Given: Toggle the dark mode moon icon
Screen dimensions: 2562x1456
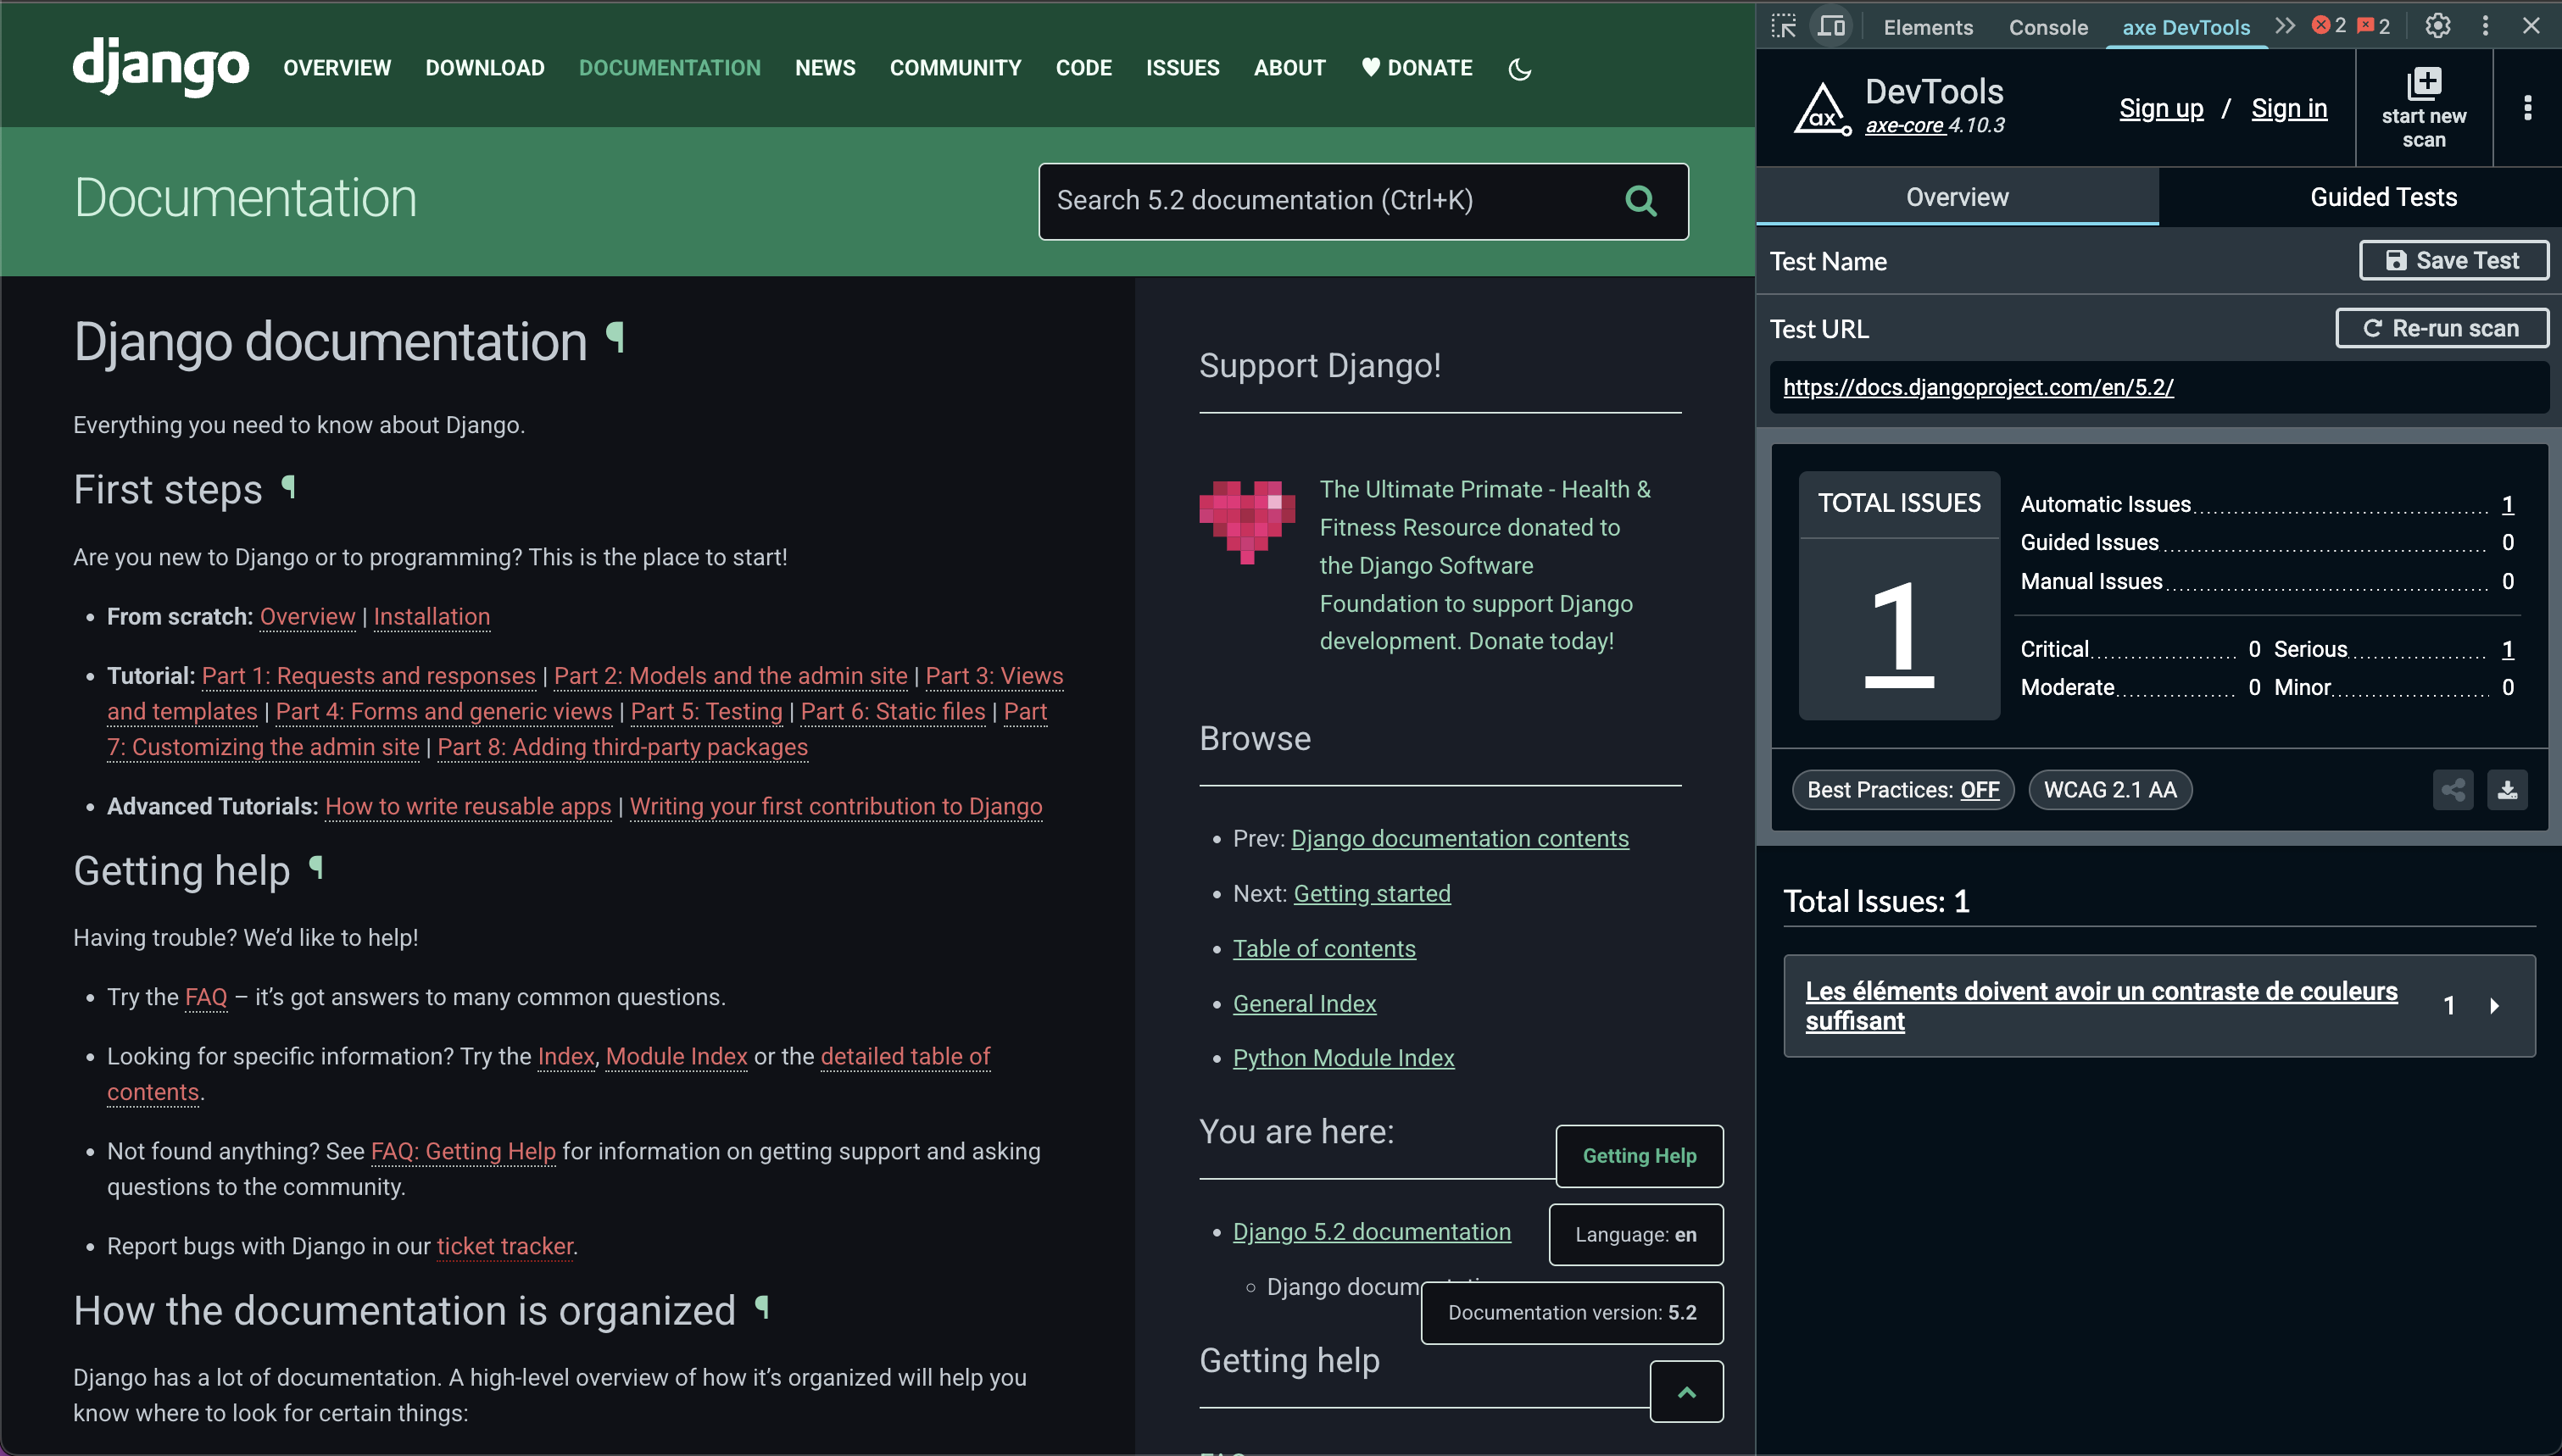Looking at the screenshot, I should [1519, 68].
